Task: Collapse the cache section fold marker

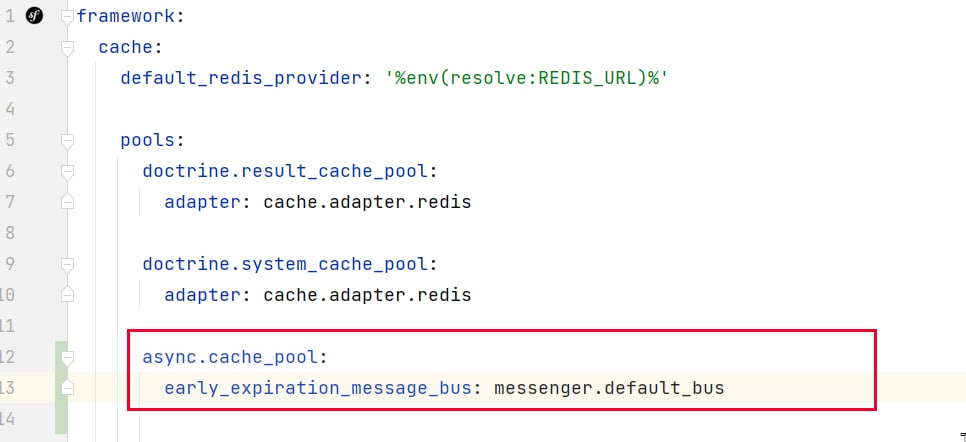Action: tap(67, 48)
